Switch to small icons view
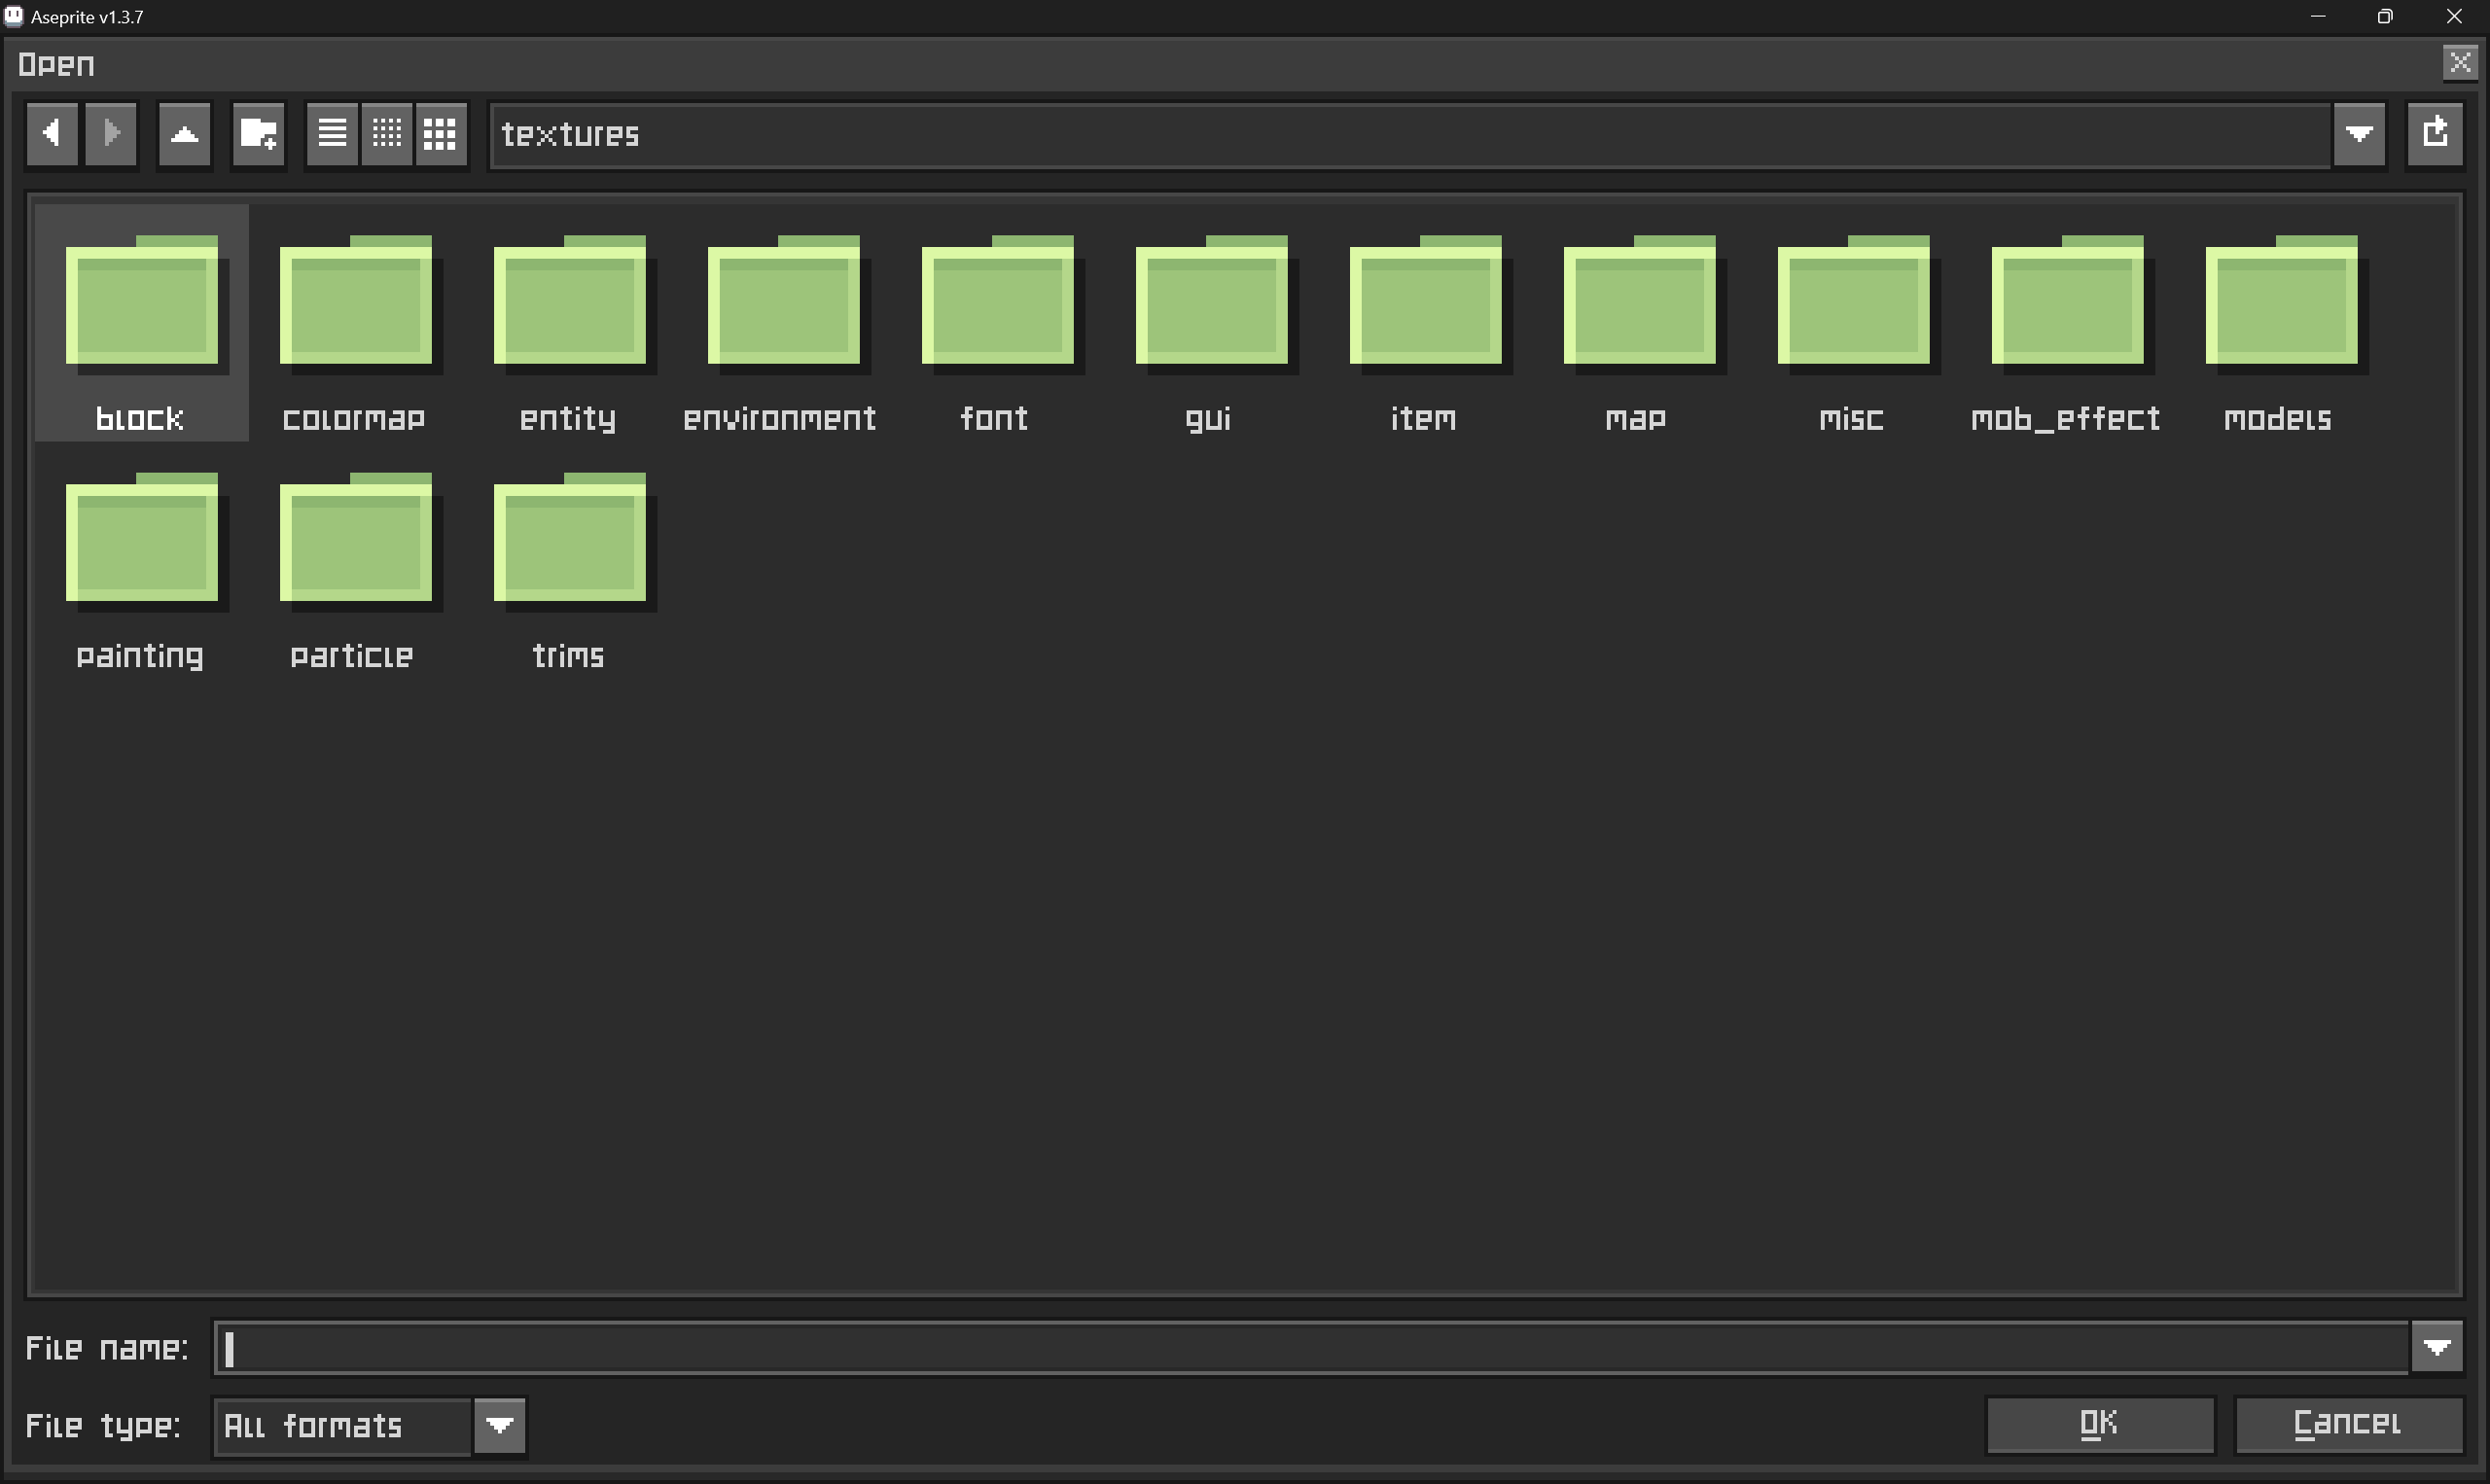The image size is (2490, 1484). point(387,133)
